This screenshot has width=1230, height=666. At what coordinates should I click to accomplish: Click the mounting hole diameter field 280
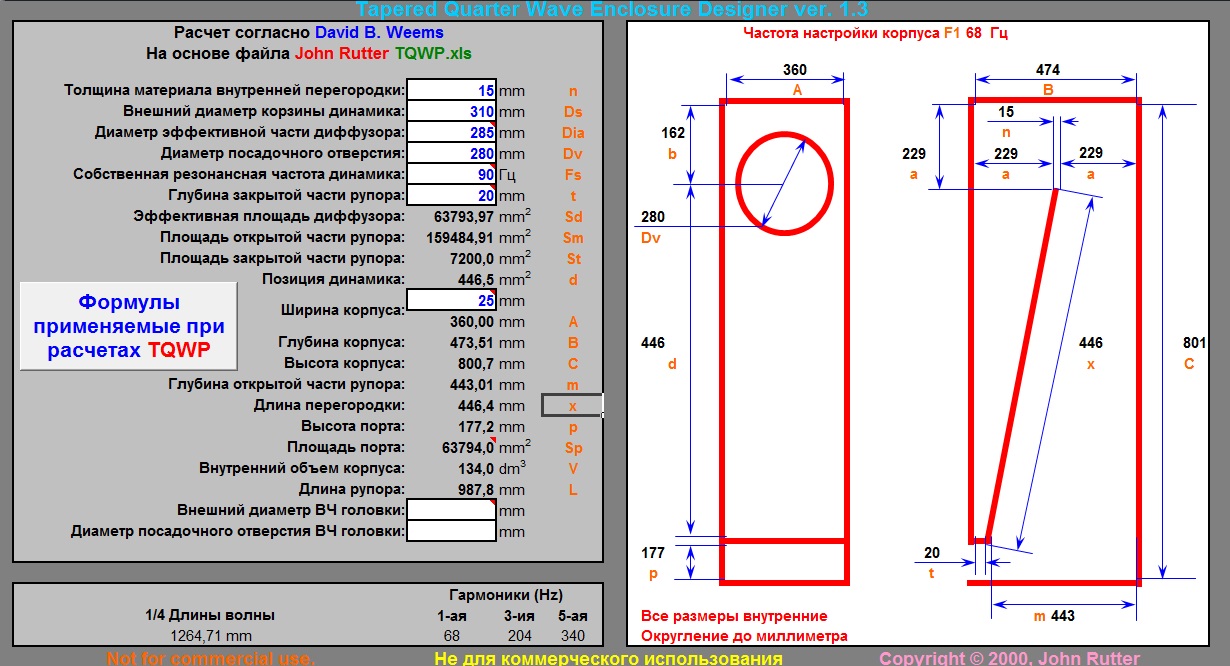pos(452,153)
